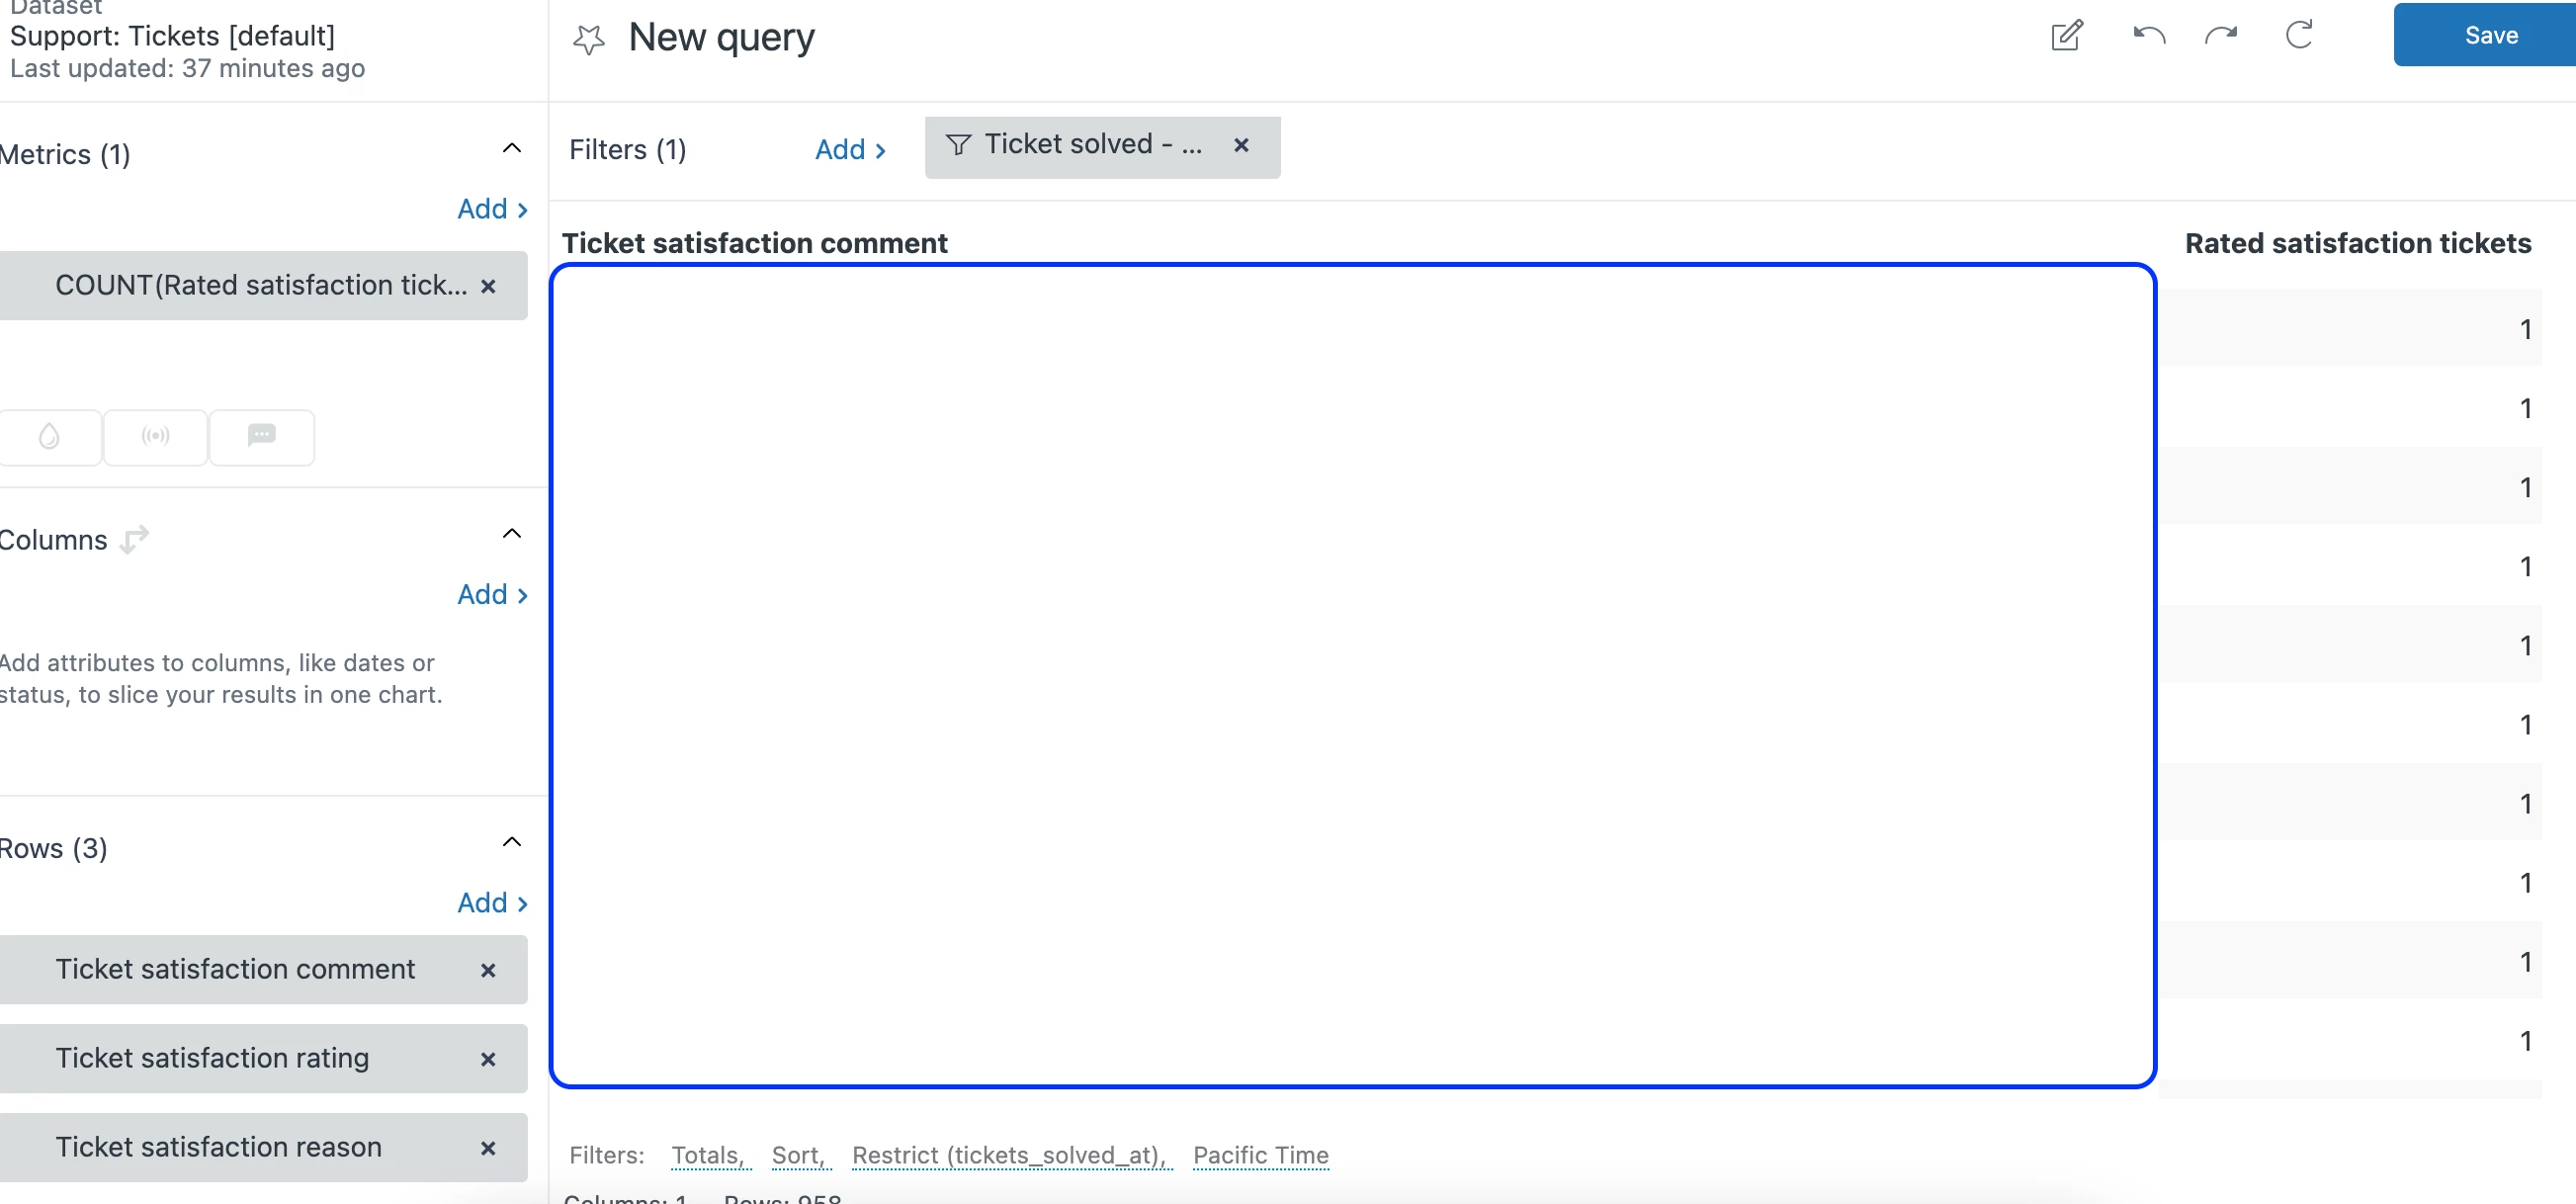
Task: Click the edit pencil icon in header
Action: click(2066, 36)
